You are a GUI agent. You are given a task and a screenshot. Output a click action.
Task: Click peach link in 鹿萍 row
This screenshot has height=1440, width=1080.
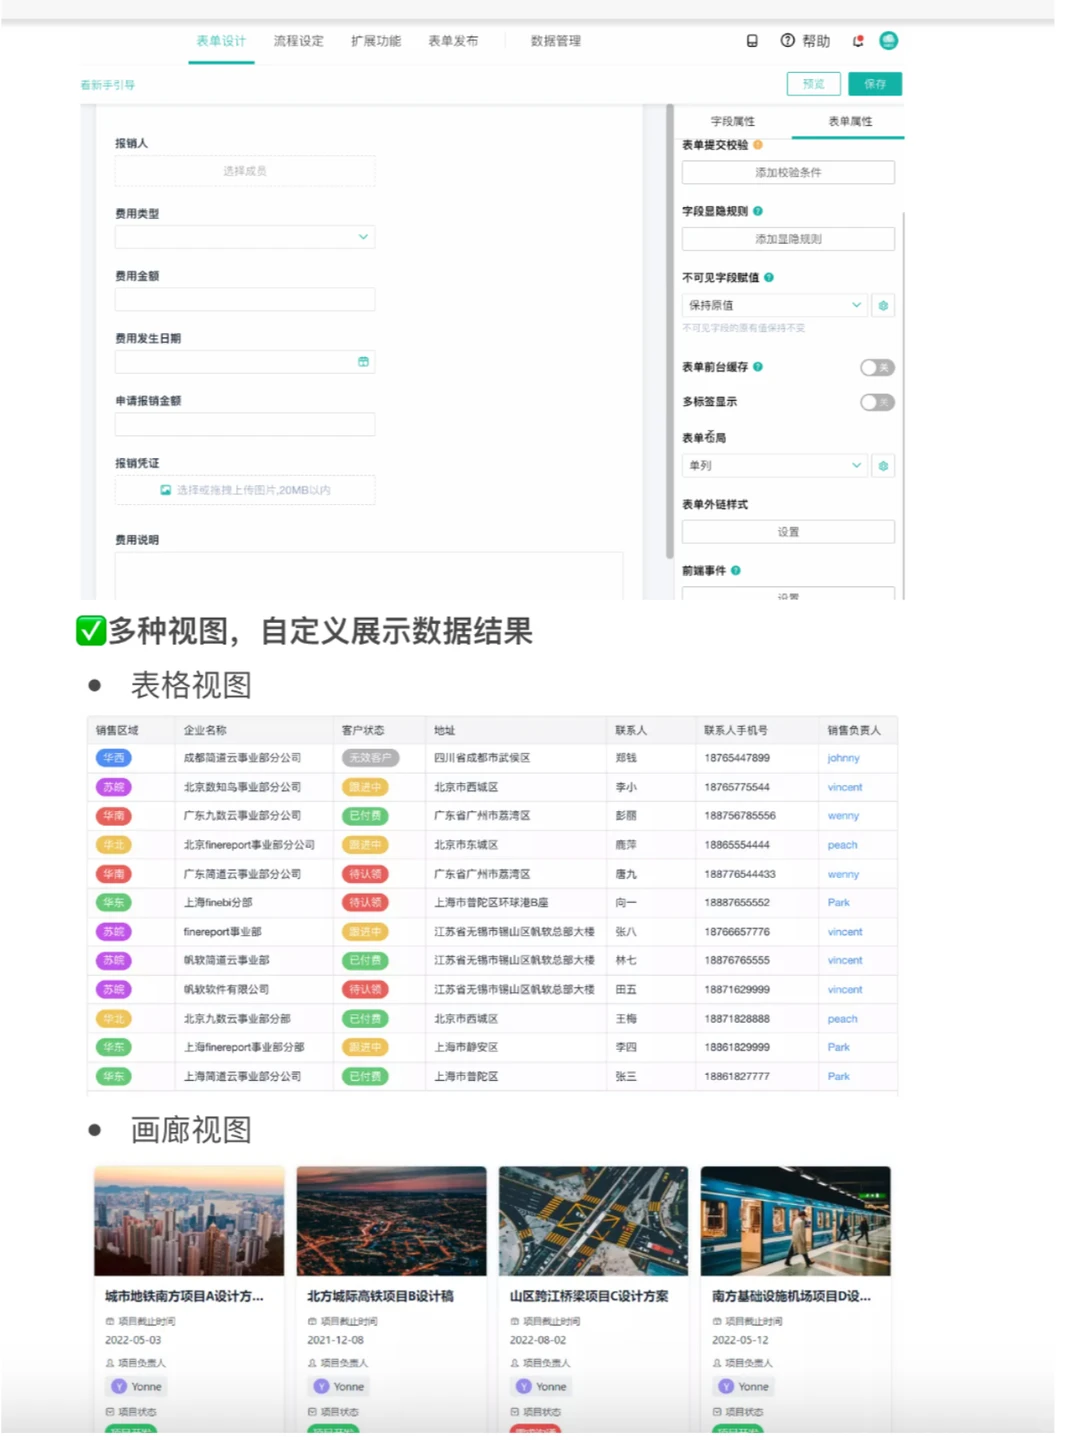tap(842, 845)
